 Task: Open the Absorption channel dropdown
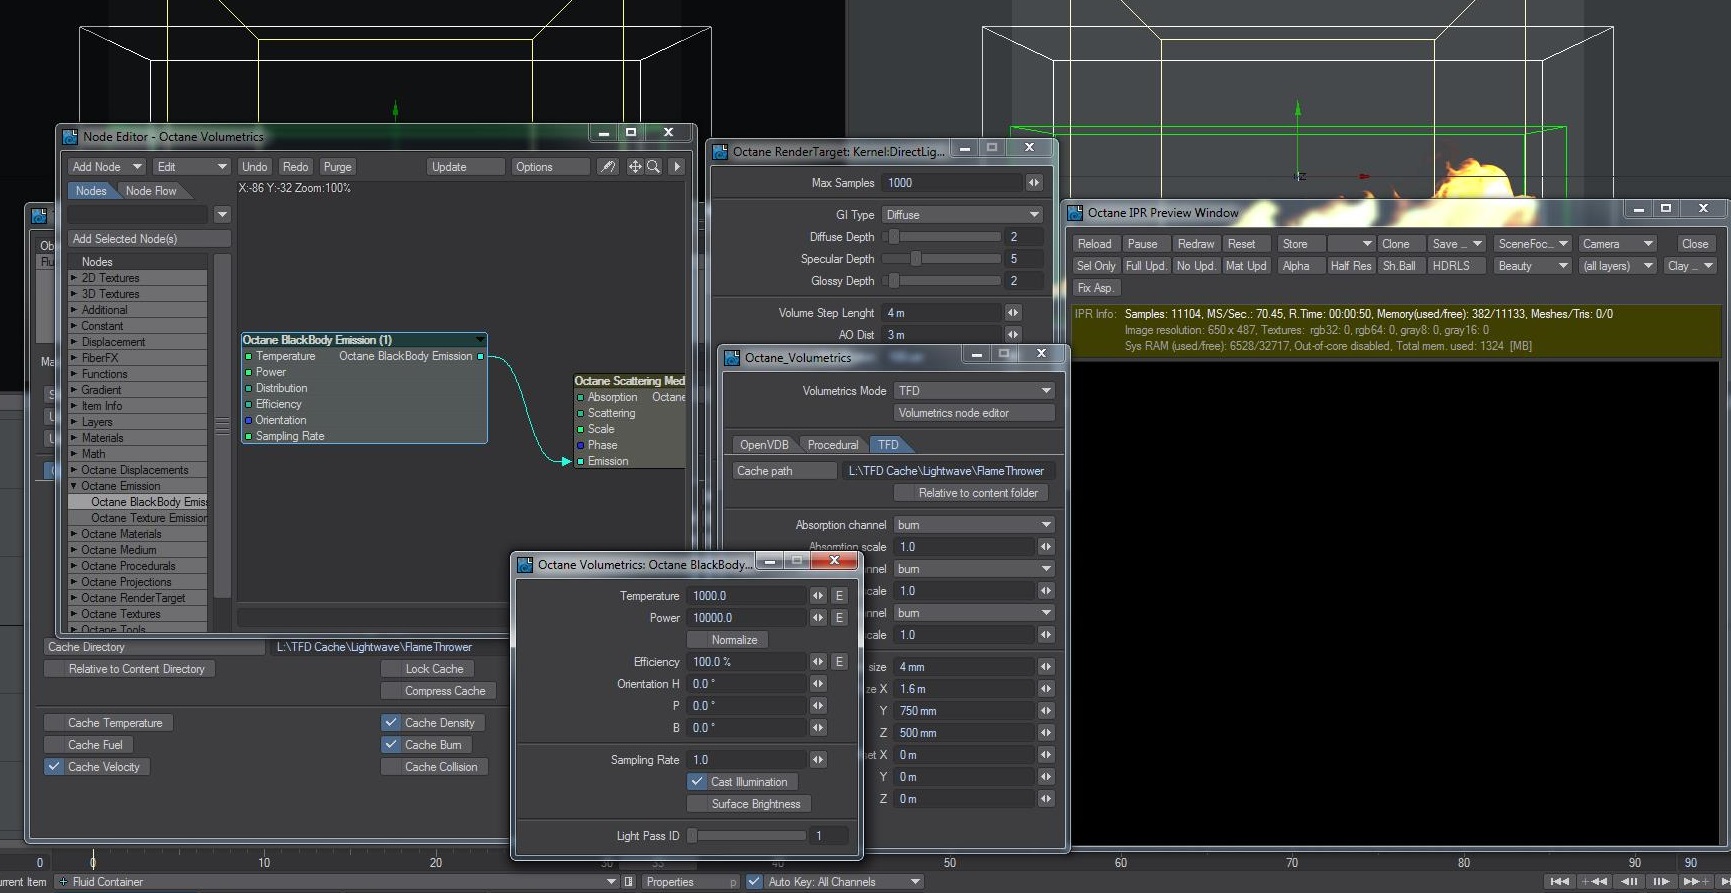pos(974,525)
